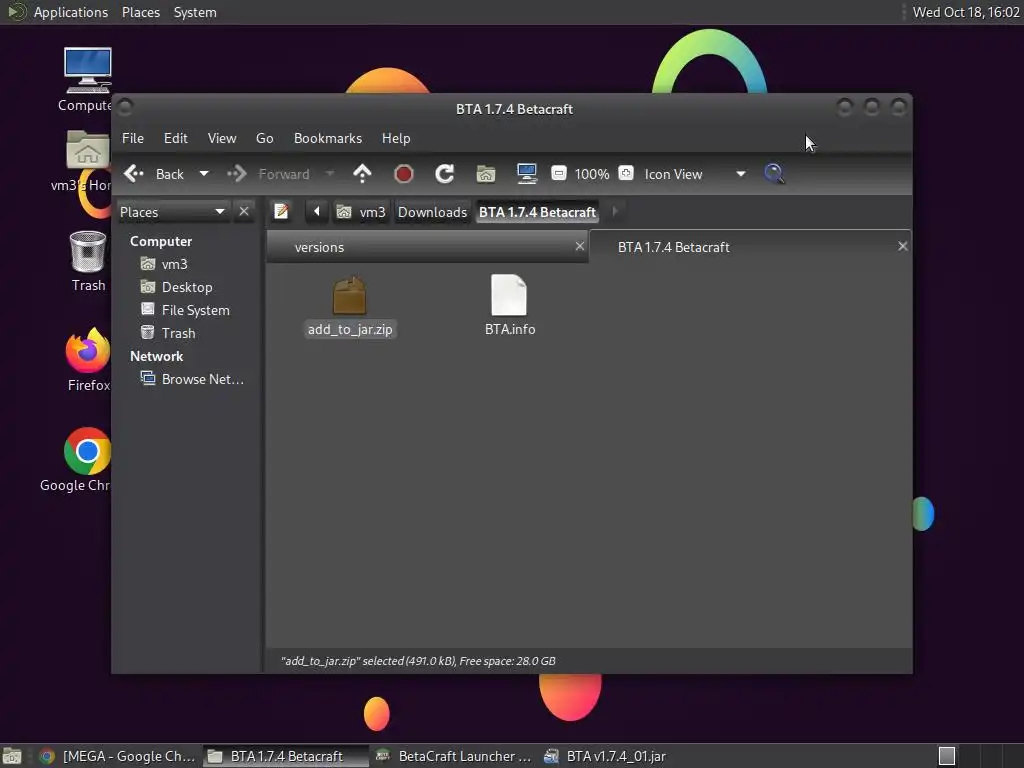Open the Help menu
Viewport: 1024px width, 768px height.
(x=396, y=138)
